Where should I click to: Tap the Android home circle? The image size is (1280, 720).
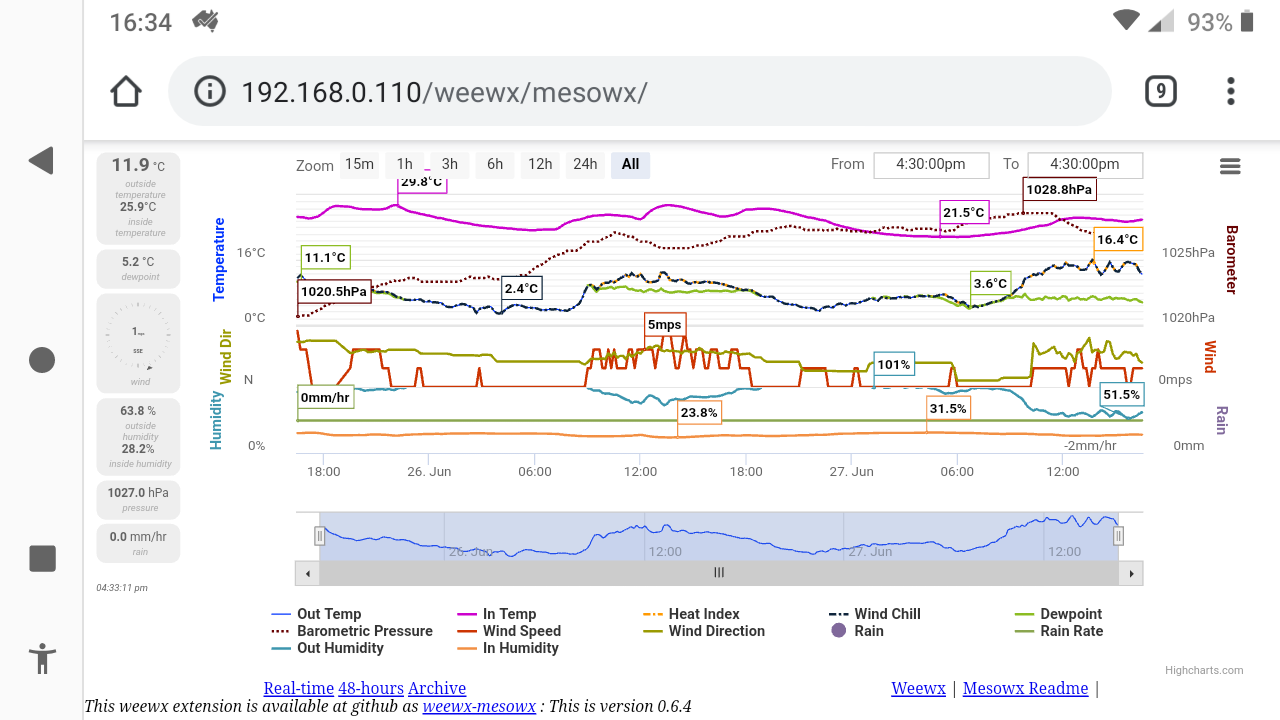[x=42, y=360]
